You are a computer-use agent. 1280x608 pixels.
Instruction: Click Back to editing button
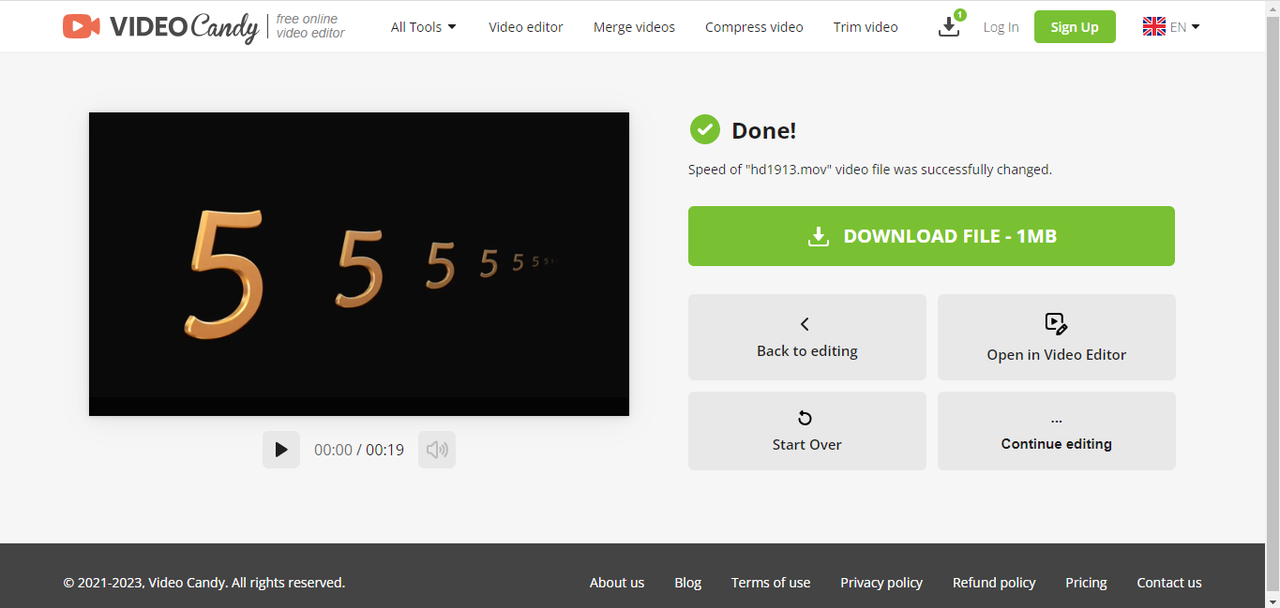[x=807, y=337]
